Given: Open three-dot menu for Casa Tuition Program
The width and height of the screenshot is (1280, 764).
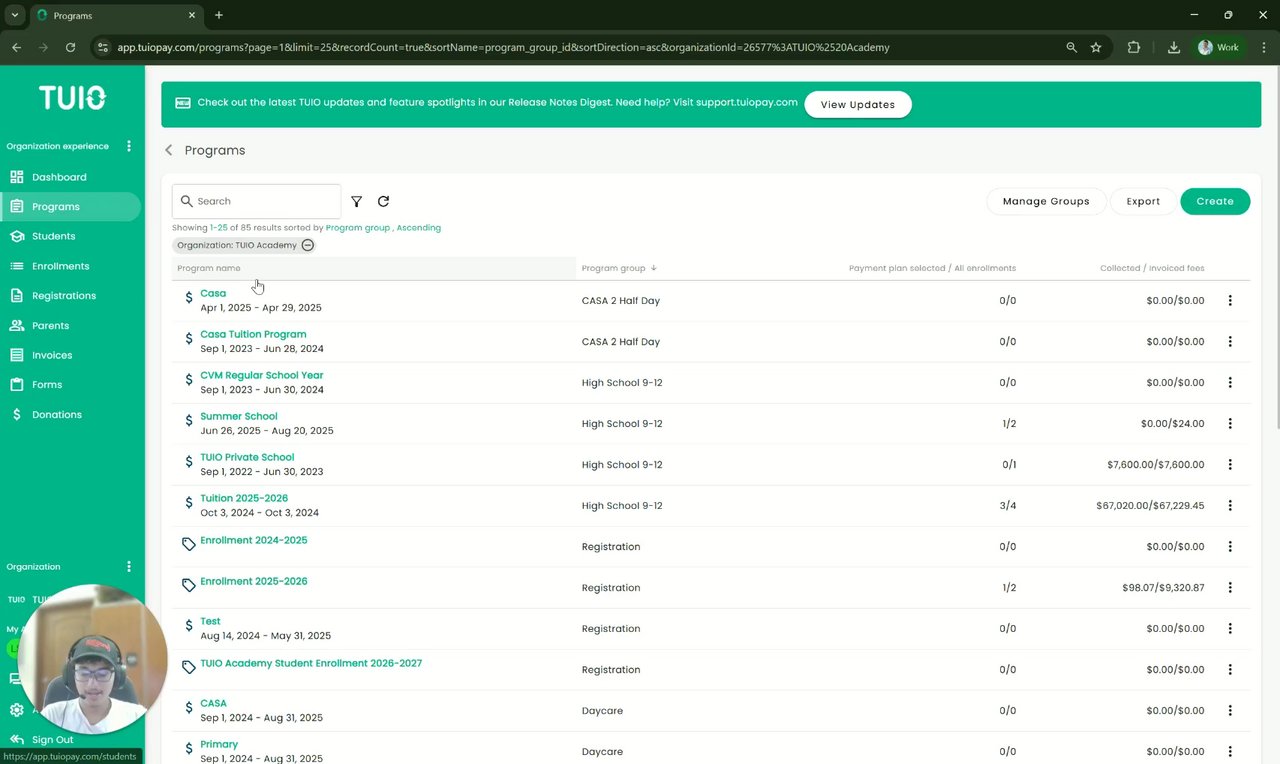Looking at the screenshot, I should click(x=1230, y=341).
